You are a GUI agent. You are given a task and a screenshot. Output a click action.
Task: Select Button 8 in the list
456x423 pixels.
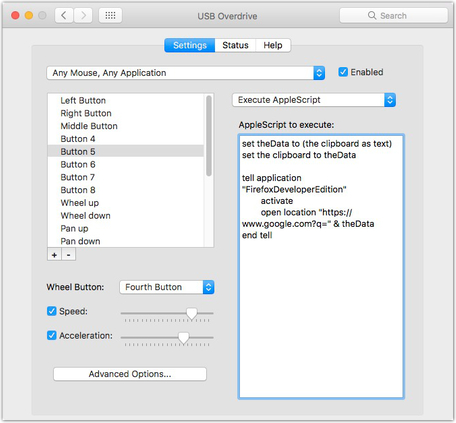click(126, 190)
